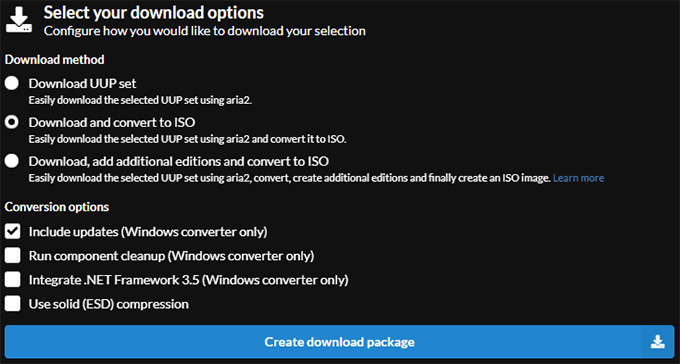Click the Include updates label text
This screenshot has width=680, height=364.
click(148, 232)
